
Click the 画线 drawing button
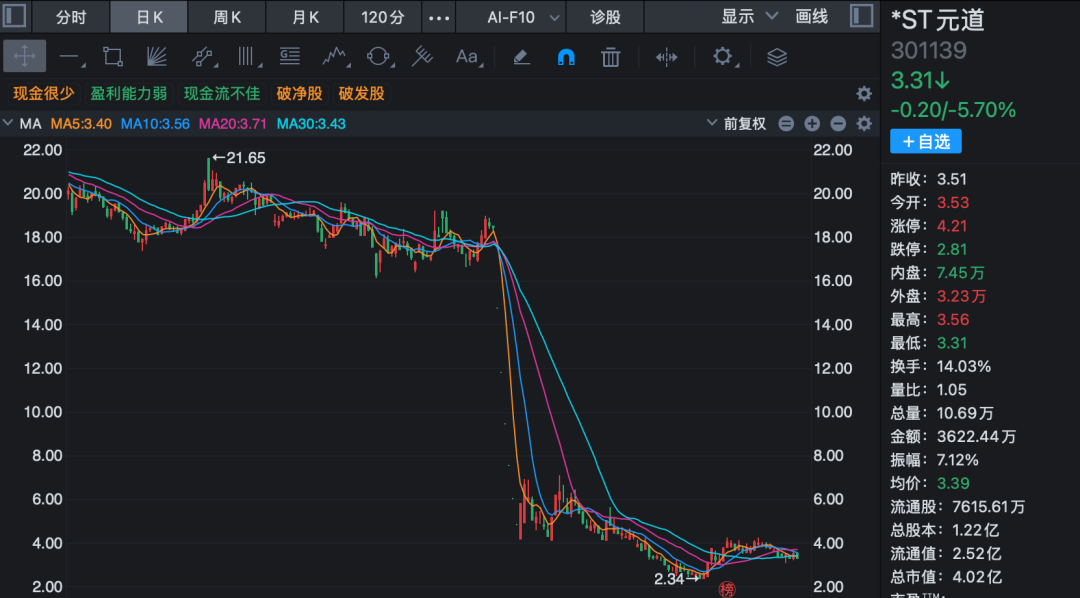pyautogui.click(x=812, y=17)
